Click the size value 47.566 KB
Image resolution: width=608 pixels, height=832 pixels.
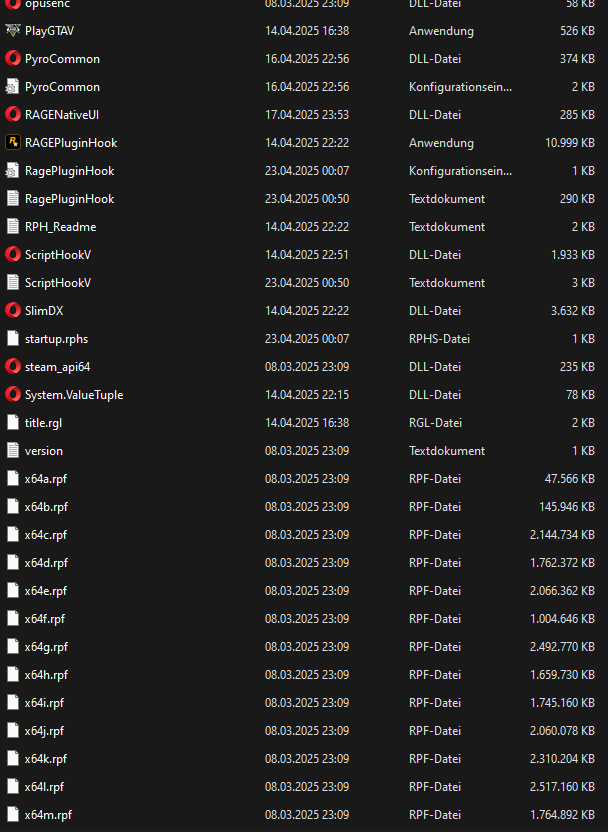pos(569,479)
